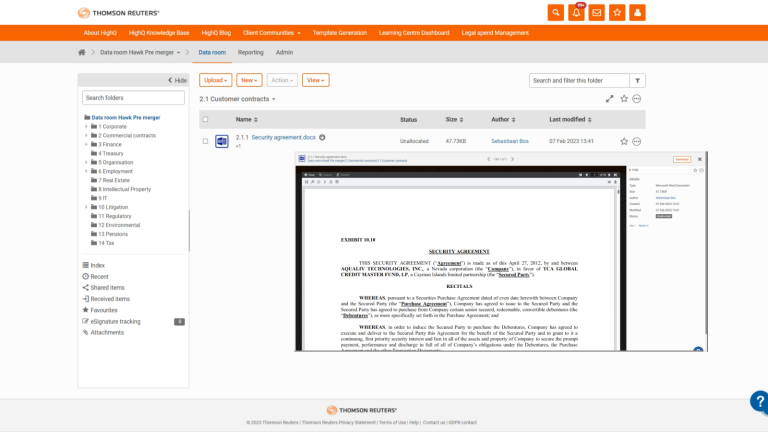The width and height of the screenshot is (768, 432).
Task: Click the Search folders input field
Action: coord(134,98)
